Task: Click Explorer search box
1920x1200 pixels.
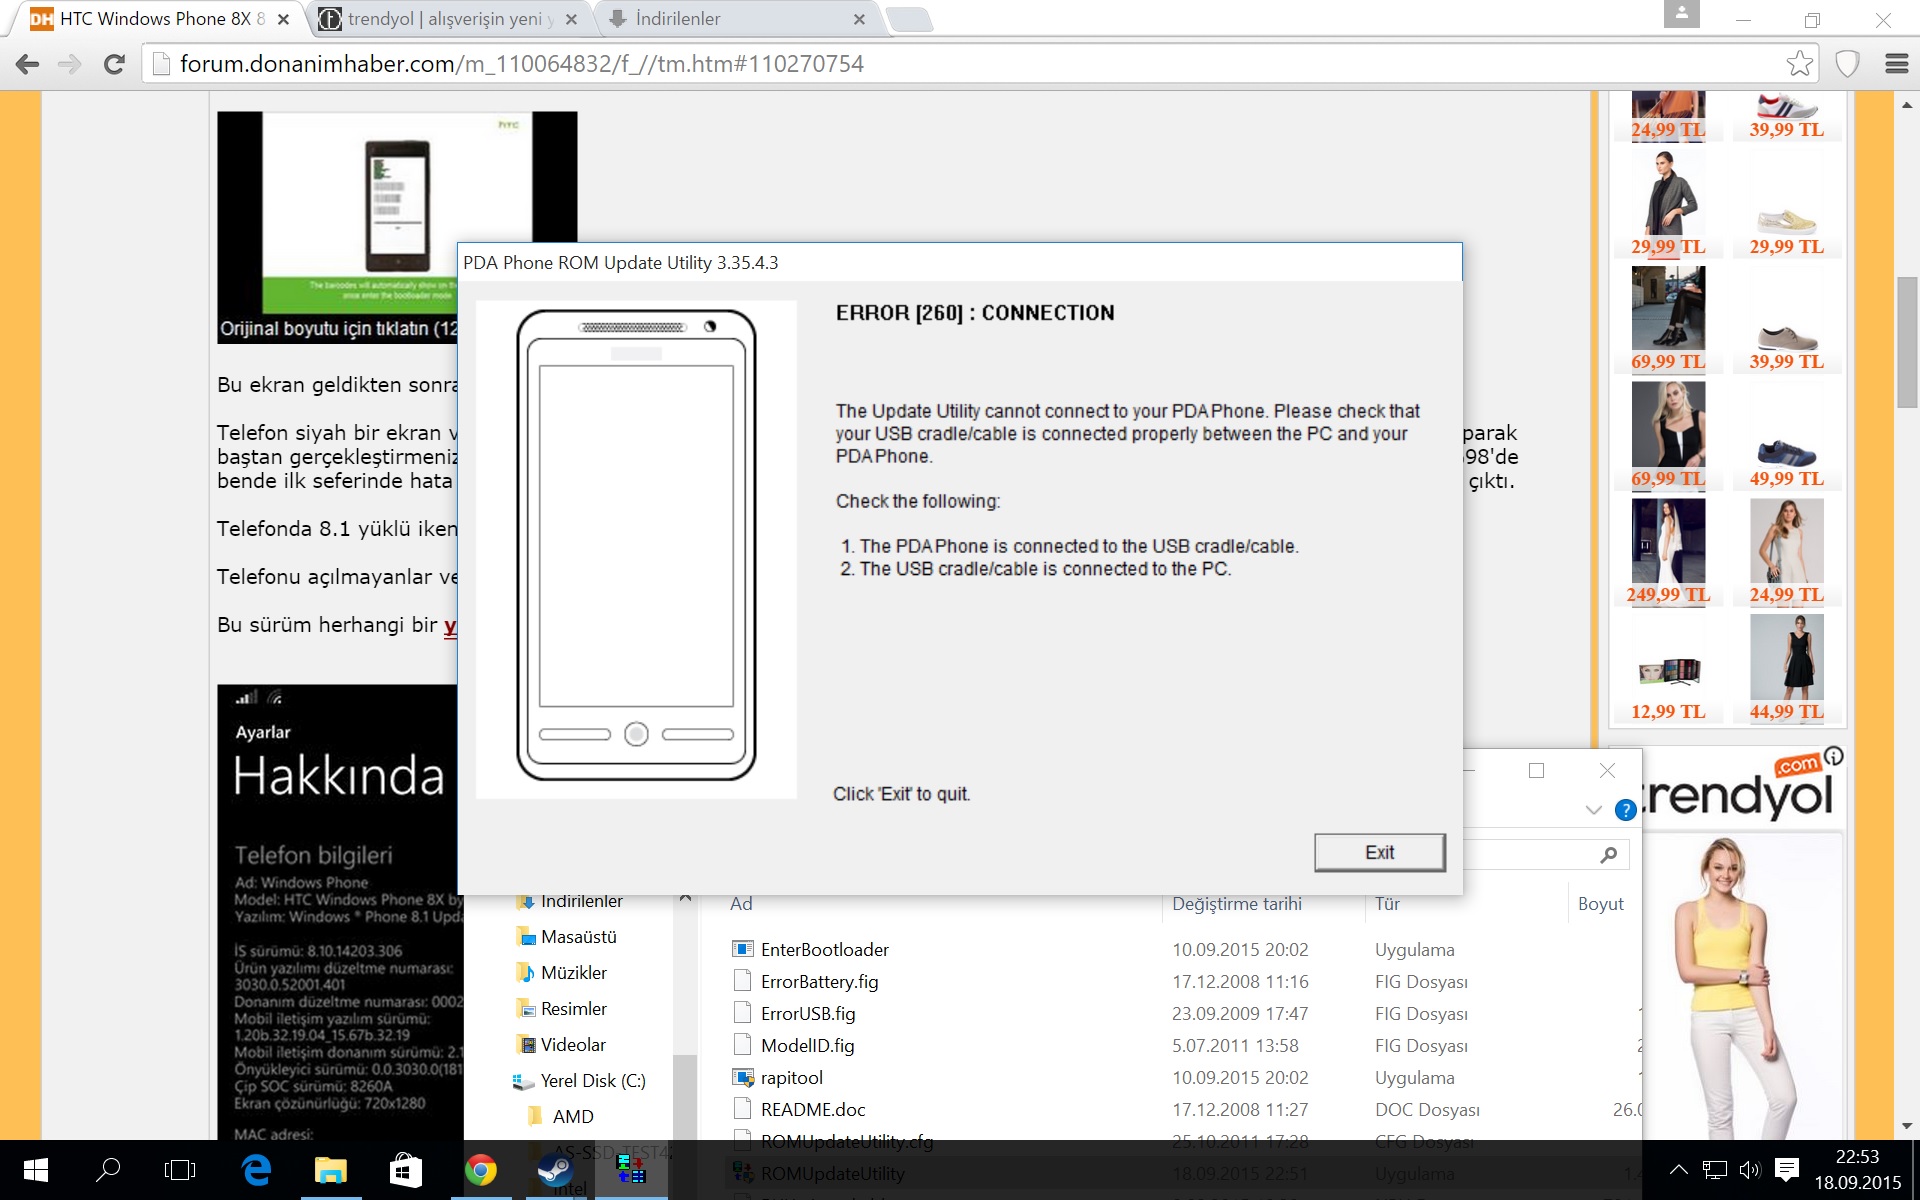Action: coord(1545,855)
